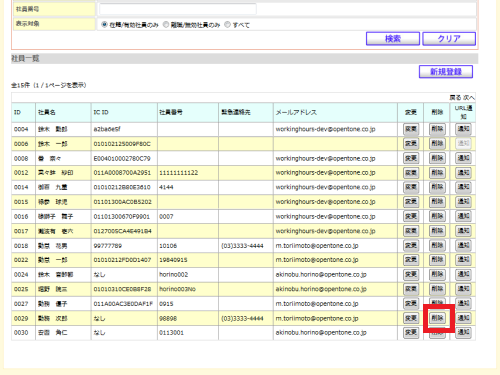This screenshot has height=375, width=500.
Task: Click 通知 button for employee 0017
Action: click(x=463, y=231)
